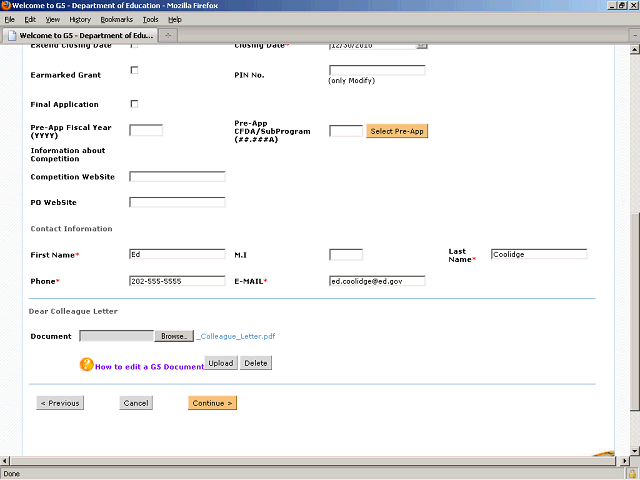Screen dimensions: 640x480
Task: Open the tab list dropdown arrow
Action: (x=635, y=36)
